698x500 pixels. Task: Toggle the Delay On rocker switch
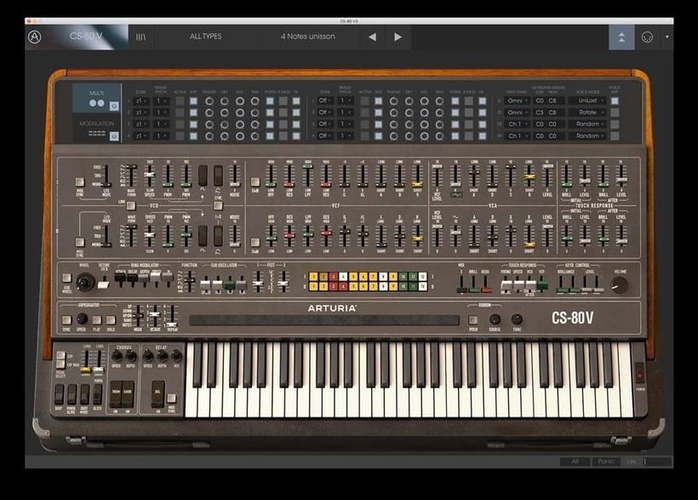(x=158, y=394)
